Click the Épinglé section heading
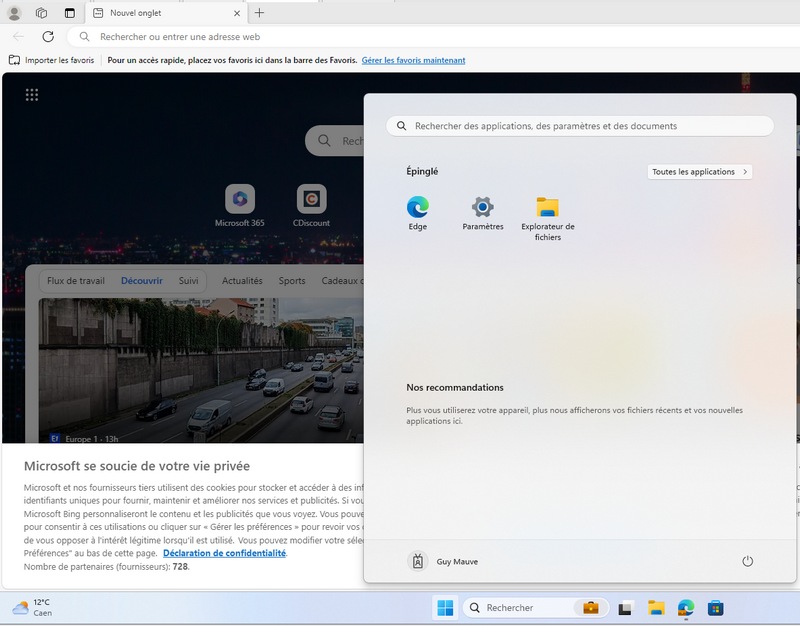 click(x=422, y=171)
